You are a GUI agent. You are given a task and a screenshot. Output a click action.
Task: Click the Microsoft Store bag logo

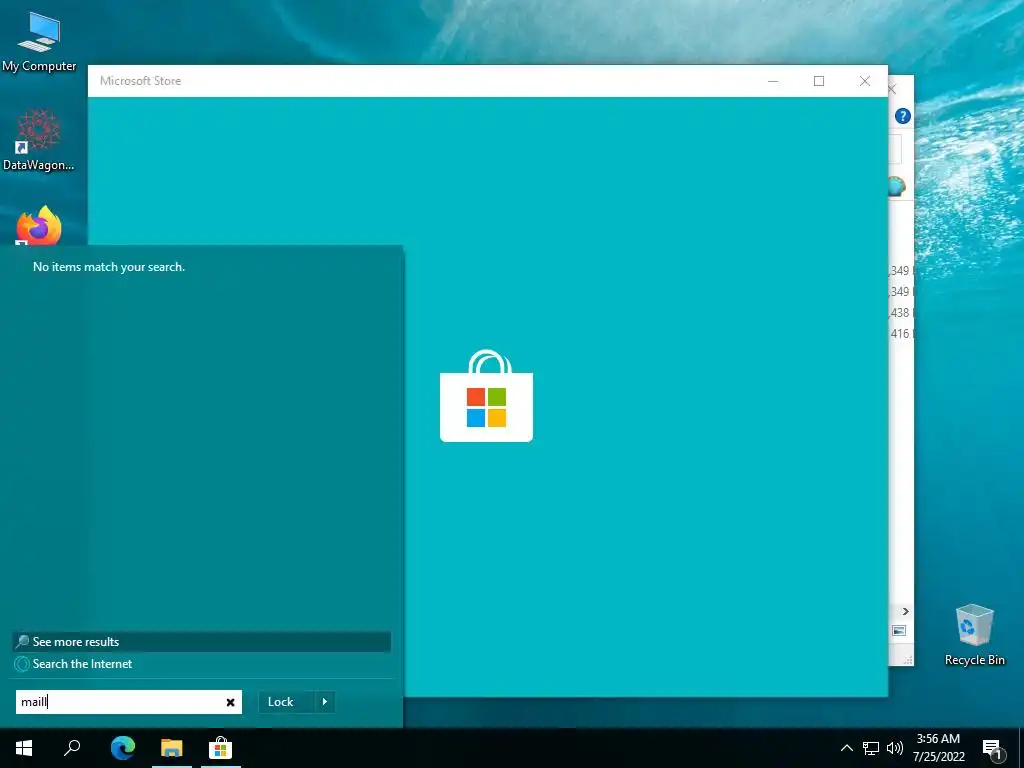pyautogui.click(x=487, y=396)
